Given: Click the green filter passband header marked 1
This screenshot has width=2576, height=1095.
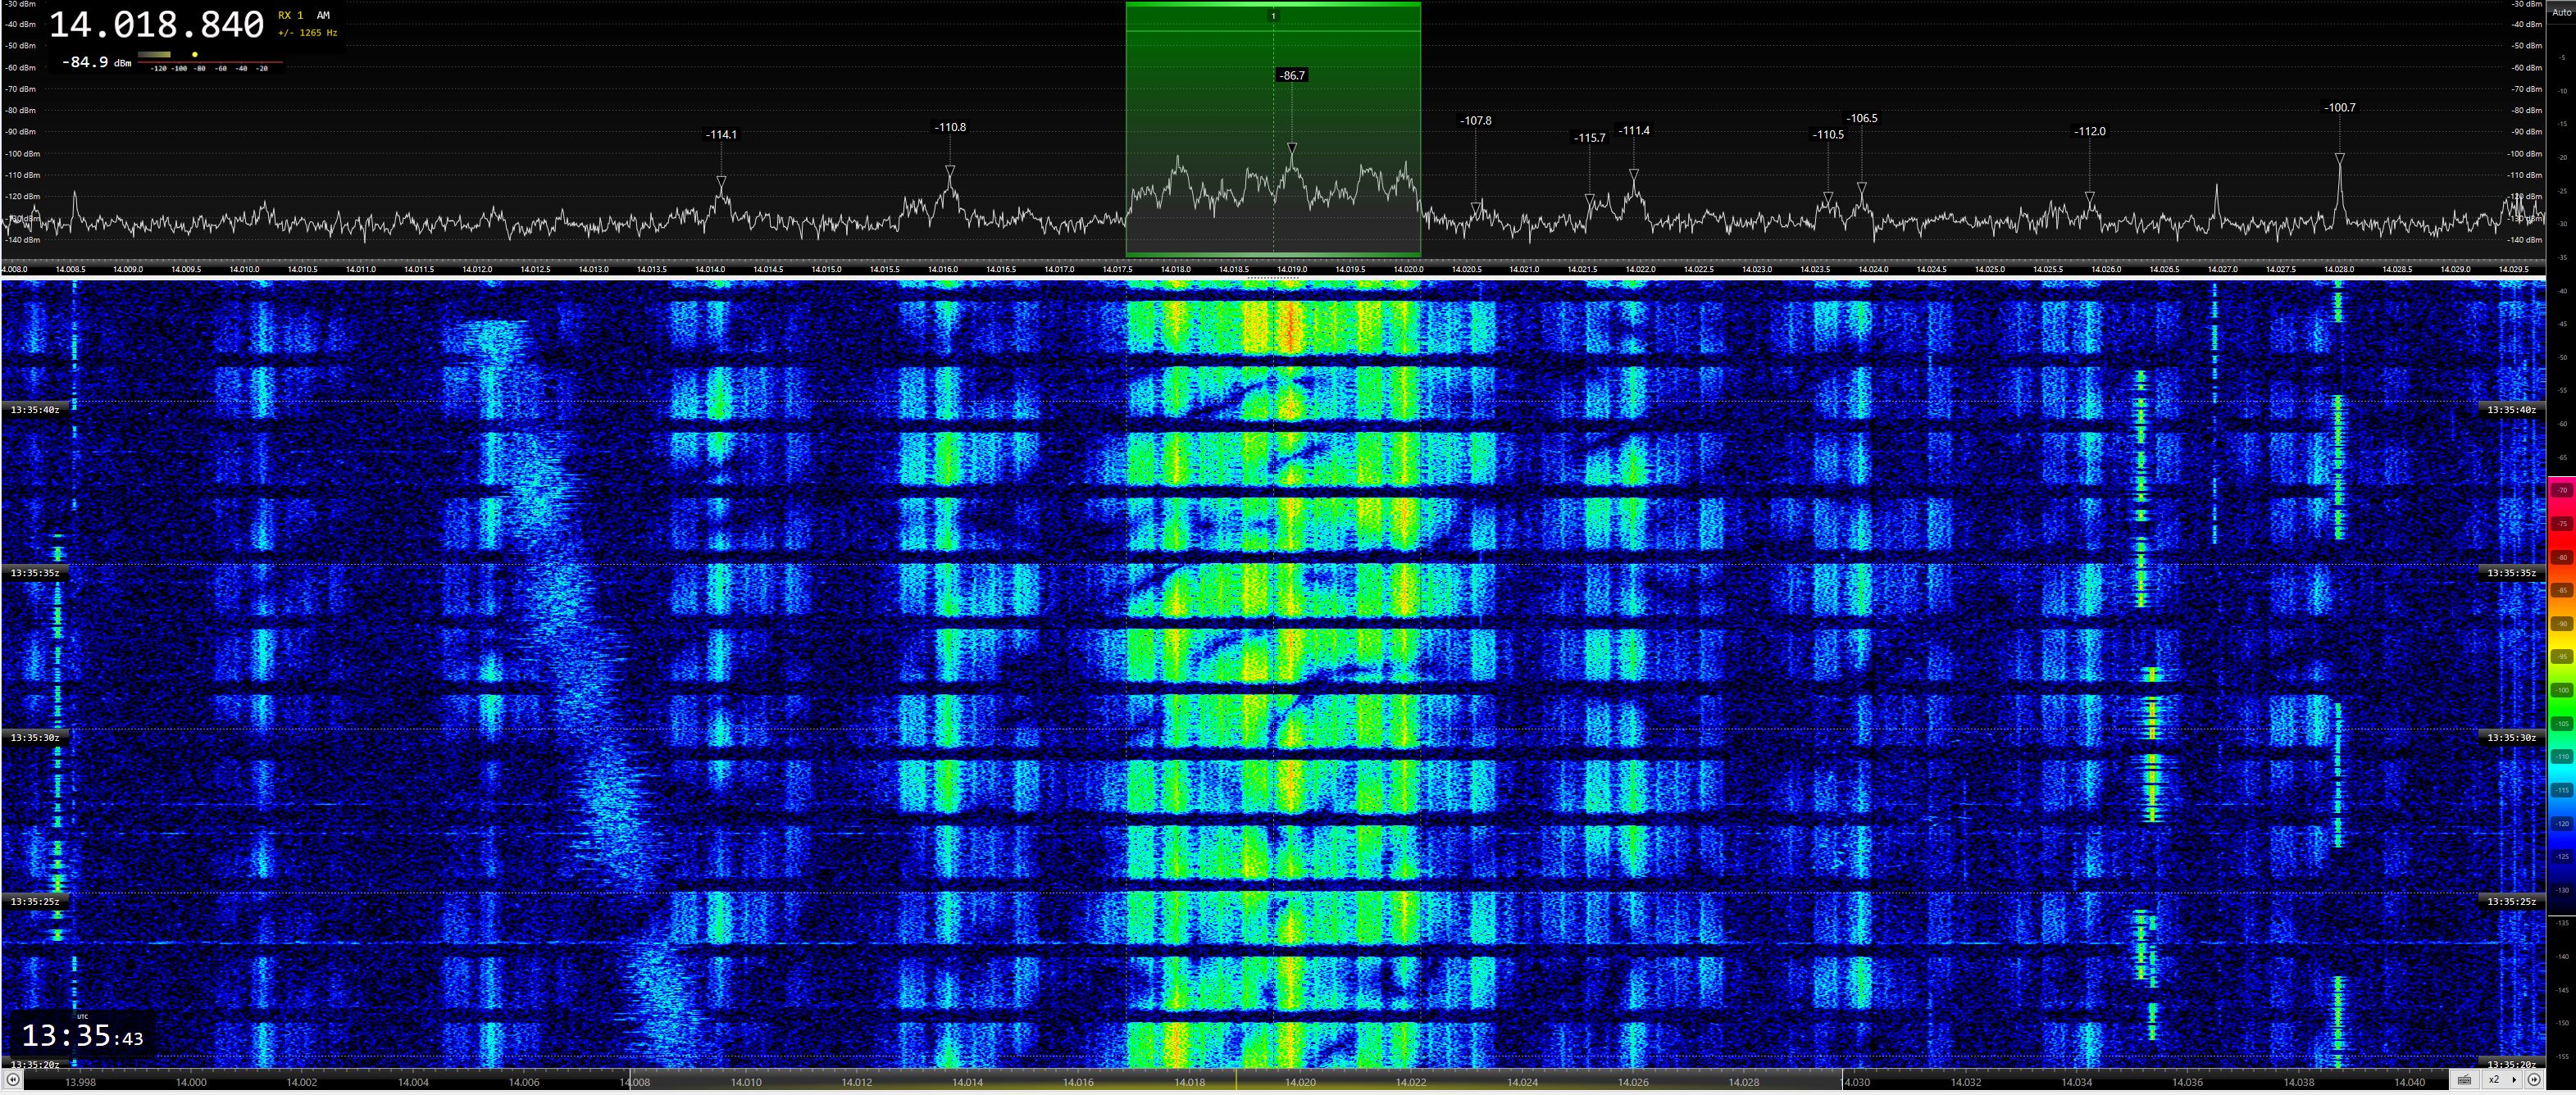Looking at the screenshot, I should (x=1273, y=16).
